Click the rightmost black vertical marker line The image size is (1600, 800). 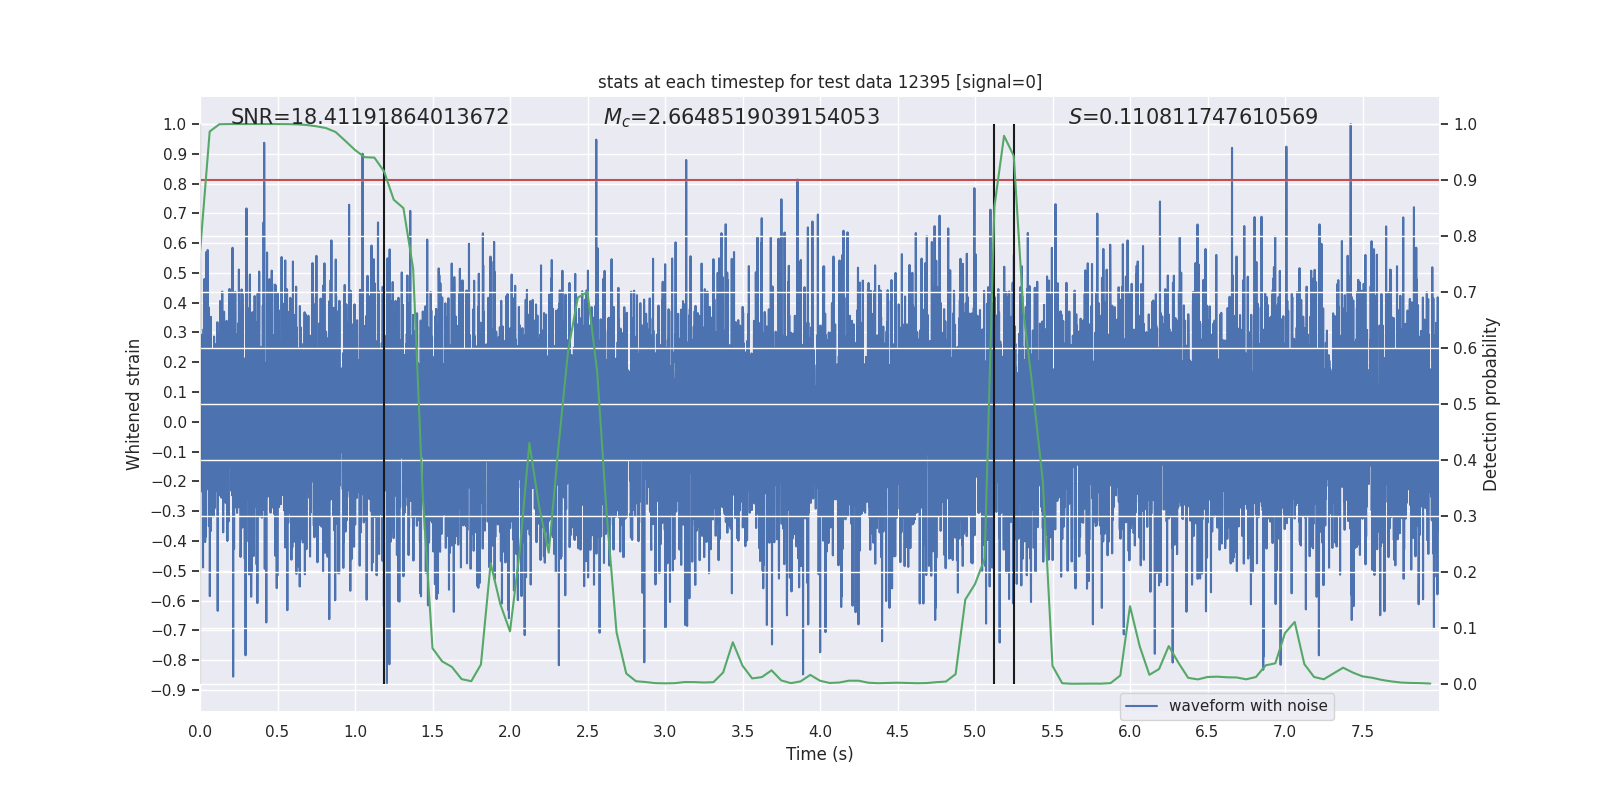[1014, 400]
